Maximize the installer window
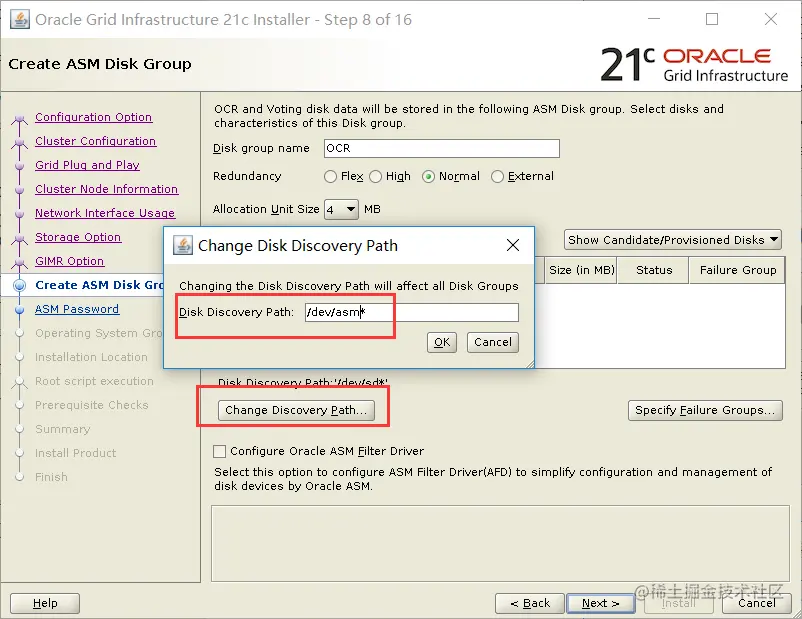 point(711,19)
